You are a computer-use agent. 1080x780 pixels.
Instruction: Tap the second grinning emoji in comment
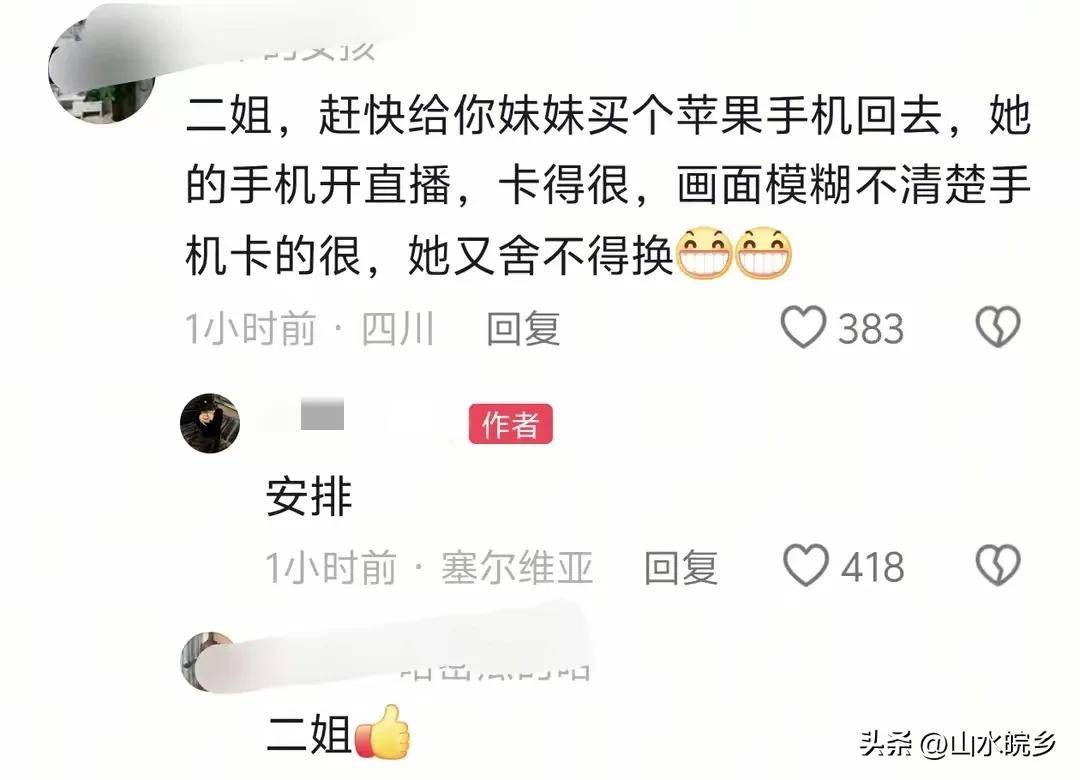coord(763,254)
